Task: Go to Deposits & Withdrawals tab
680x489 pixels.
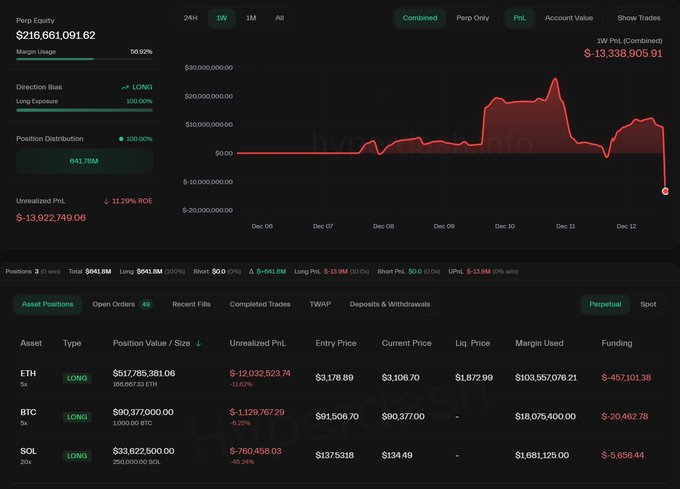Action: [x=390, y=304]
